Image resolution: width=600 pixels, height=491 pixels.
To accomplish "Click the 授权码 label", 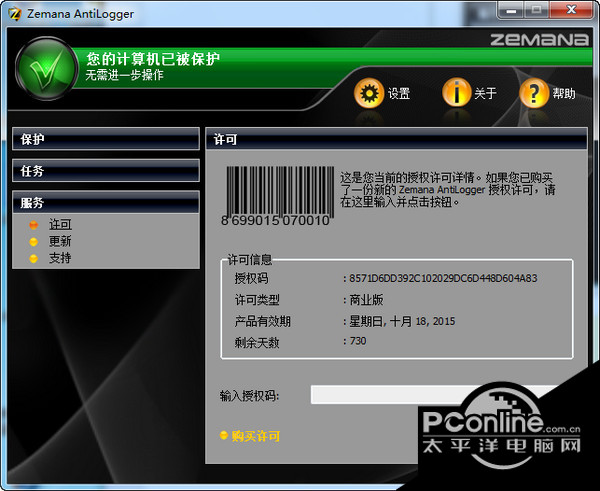I will pos(251,278).
